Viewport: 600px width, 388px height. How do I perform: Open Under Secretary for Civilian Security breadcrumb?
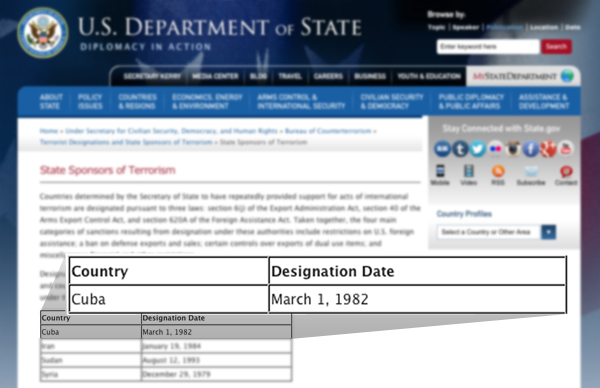[x=171, y=131]
